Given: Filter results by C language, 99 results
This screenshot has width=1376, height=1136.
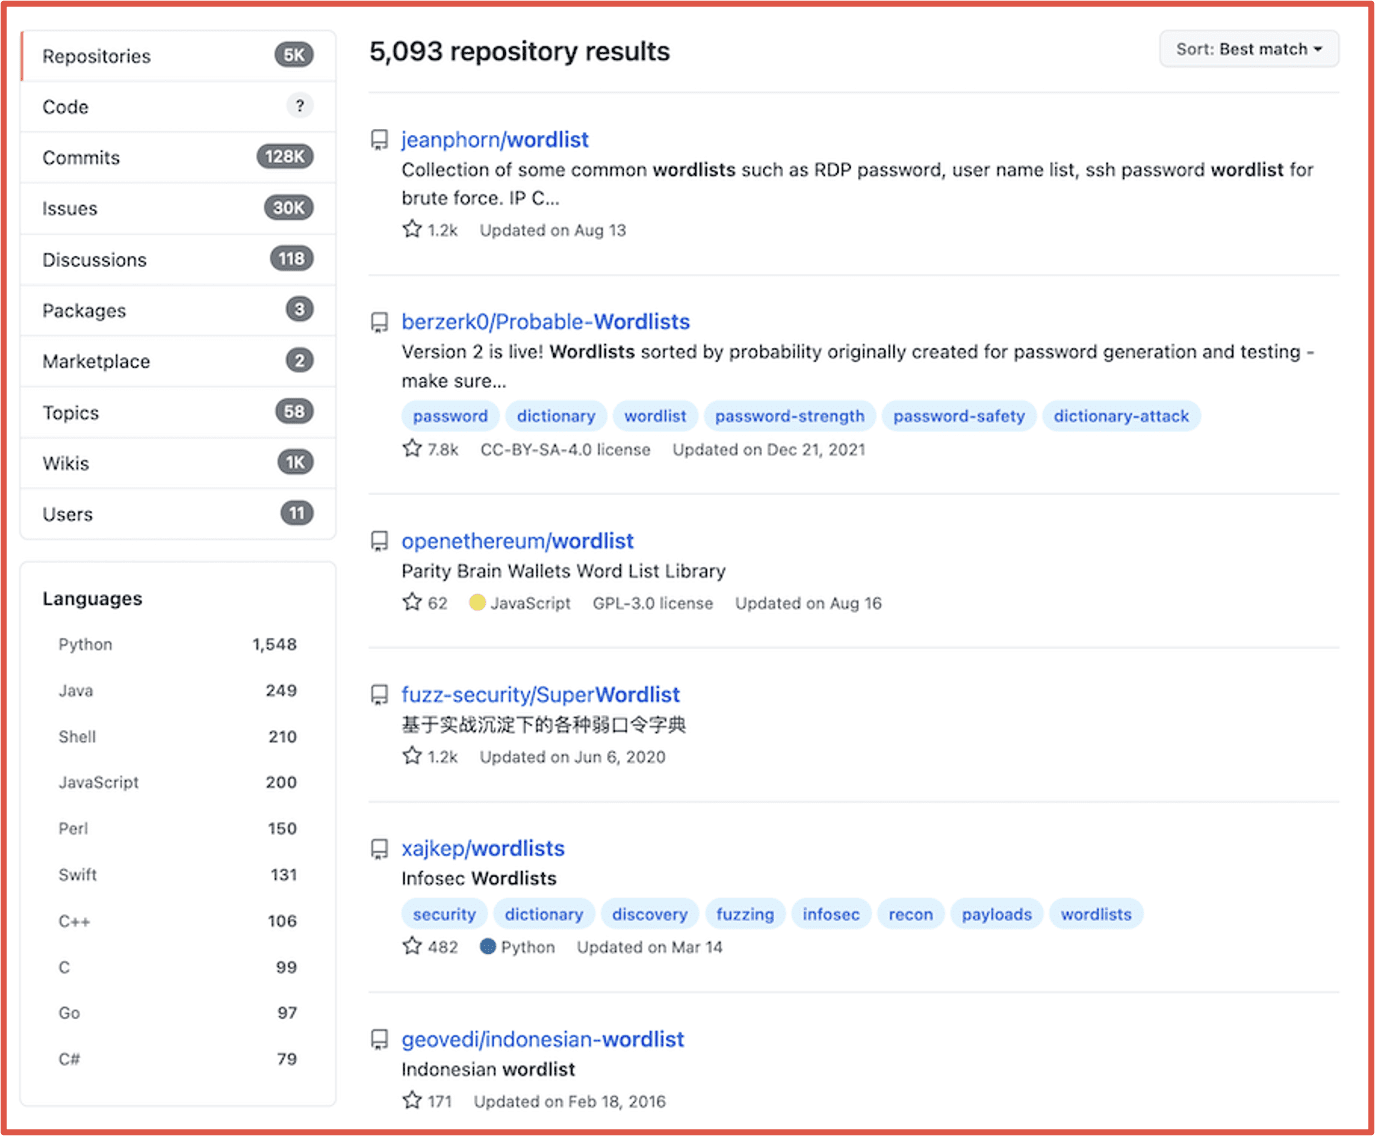Looking at the screenshot, I should [177, 967].
